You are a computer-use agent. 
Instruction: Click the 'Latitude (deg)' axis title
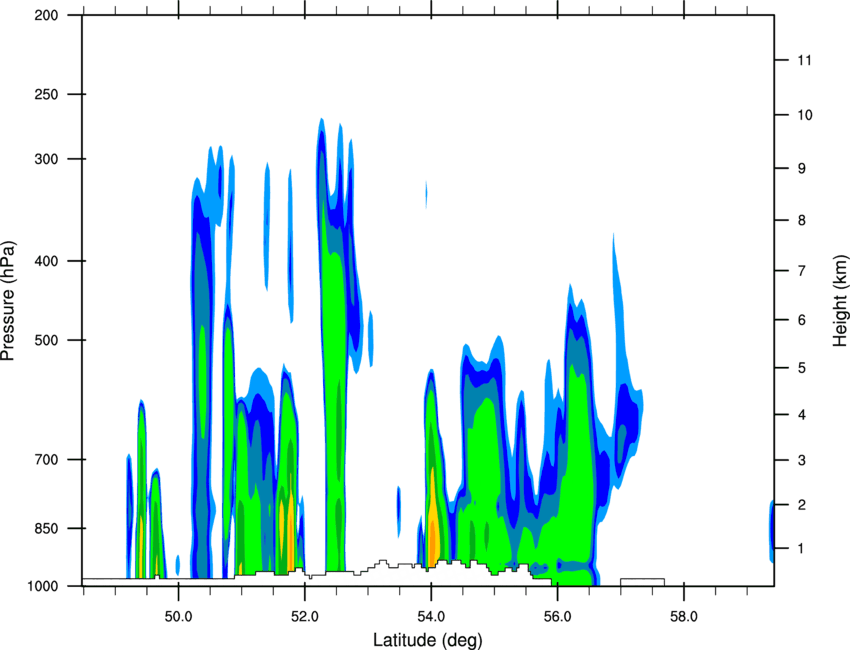(427, 640)
